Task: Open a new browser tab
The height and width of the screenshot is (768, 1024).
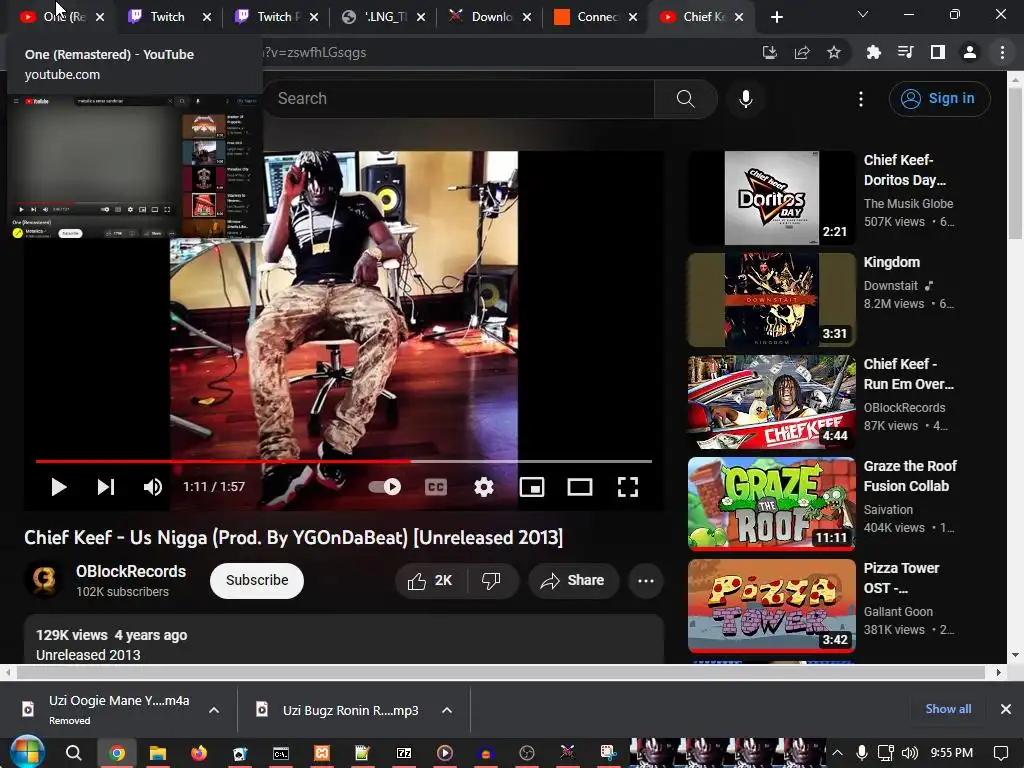Action: pyautogui.click(x=776, y=17)
